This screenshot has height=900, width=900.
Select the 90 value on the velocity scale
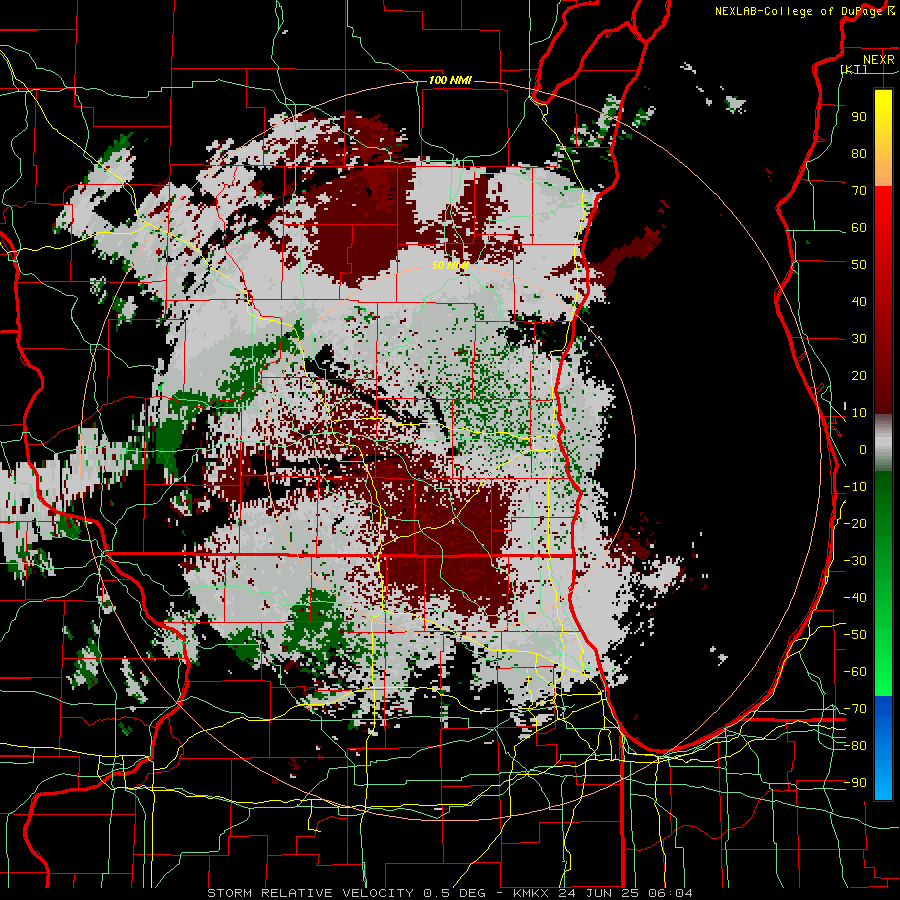(859, 117)
